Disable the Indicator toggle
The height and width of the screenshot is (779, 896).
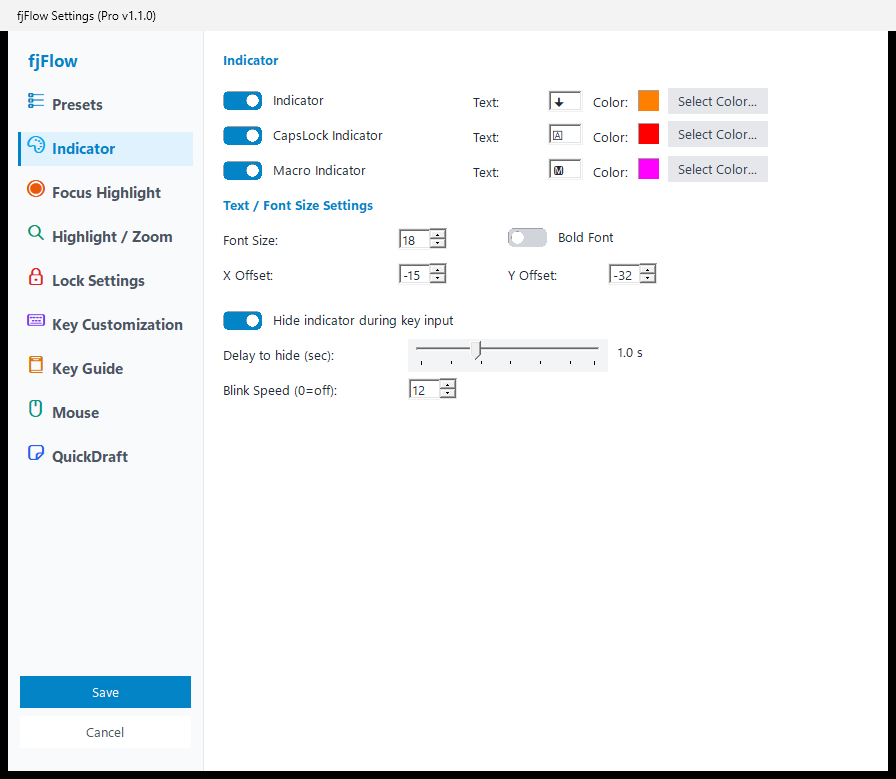pos(242,101)
